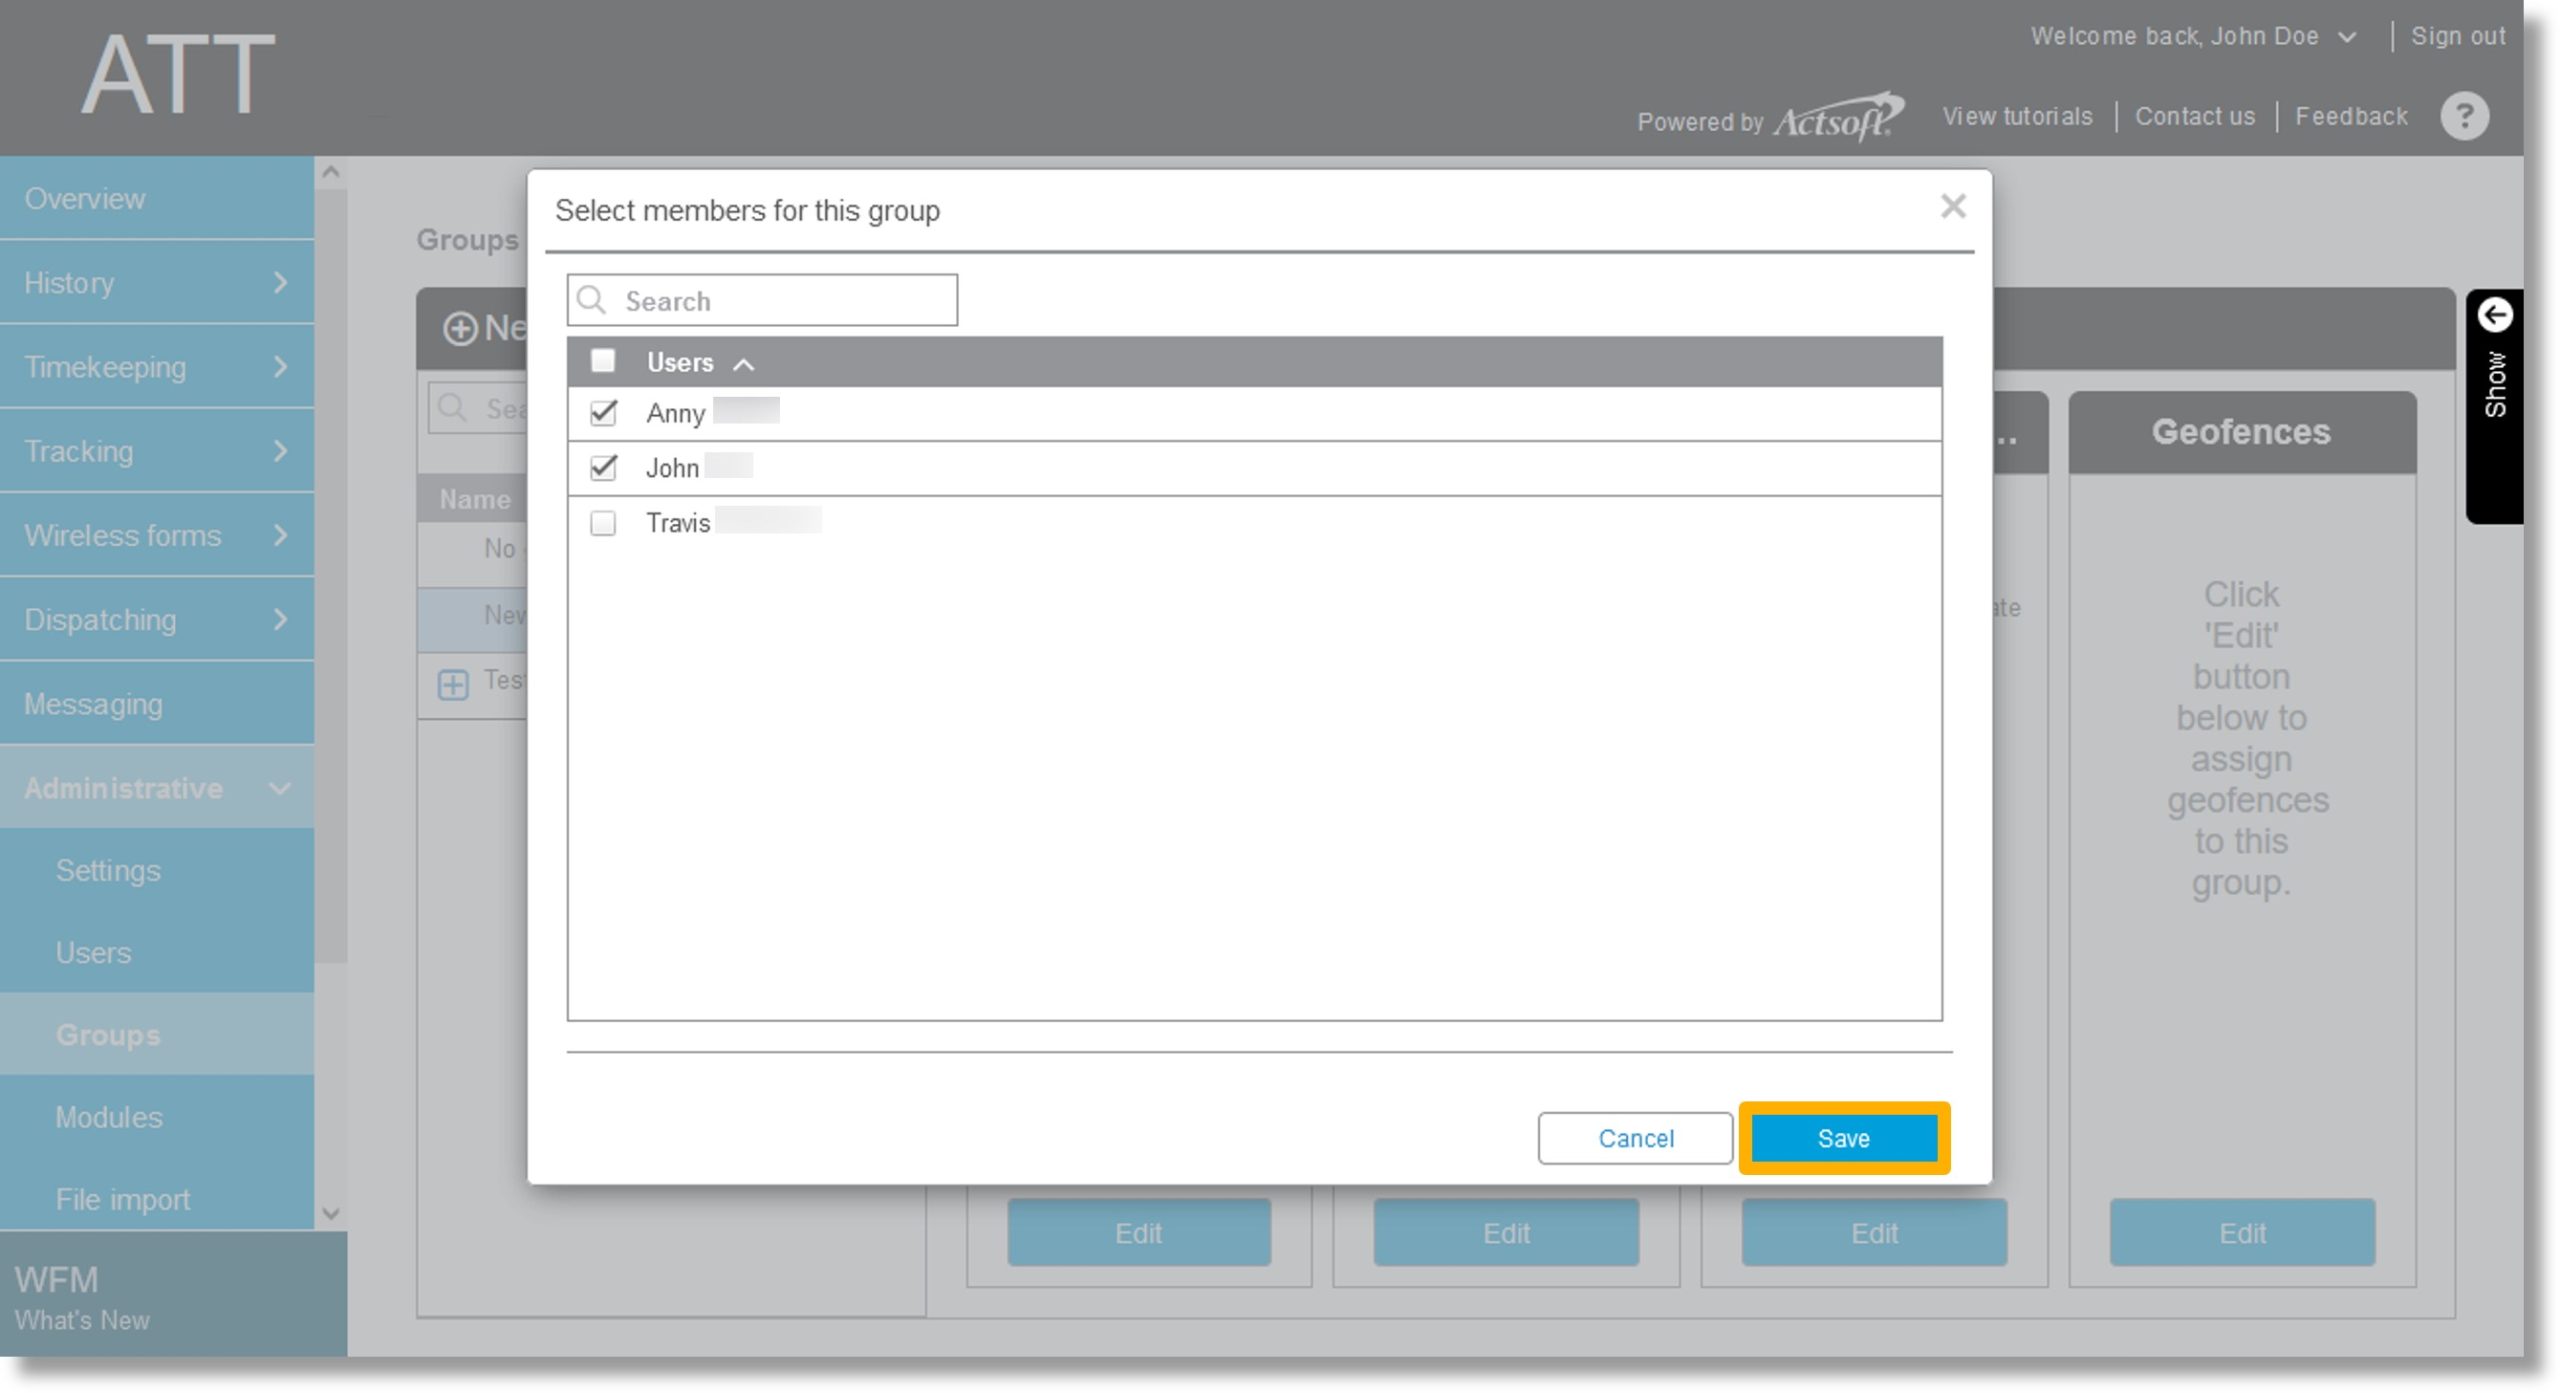
Task: Enable checkbox for Travis user
Action: click(x=602, y=523)
